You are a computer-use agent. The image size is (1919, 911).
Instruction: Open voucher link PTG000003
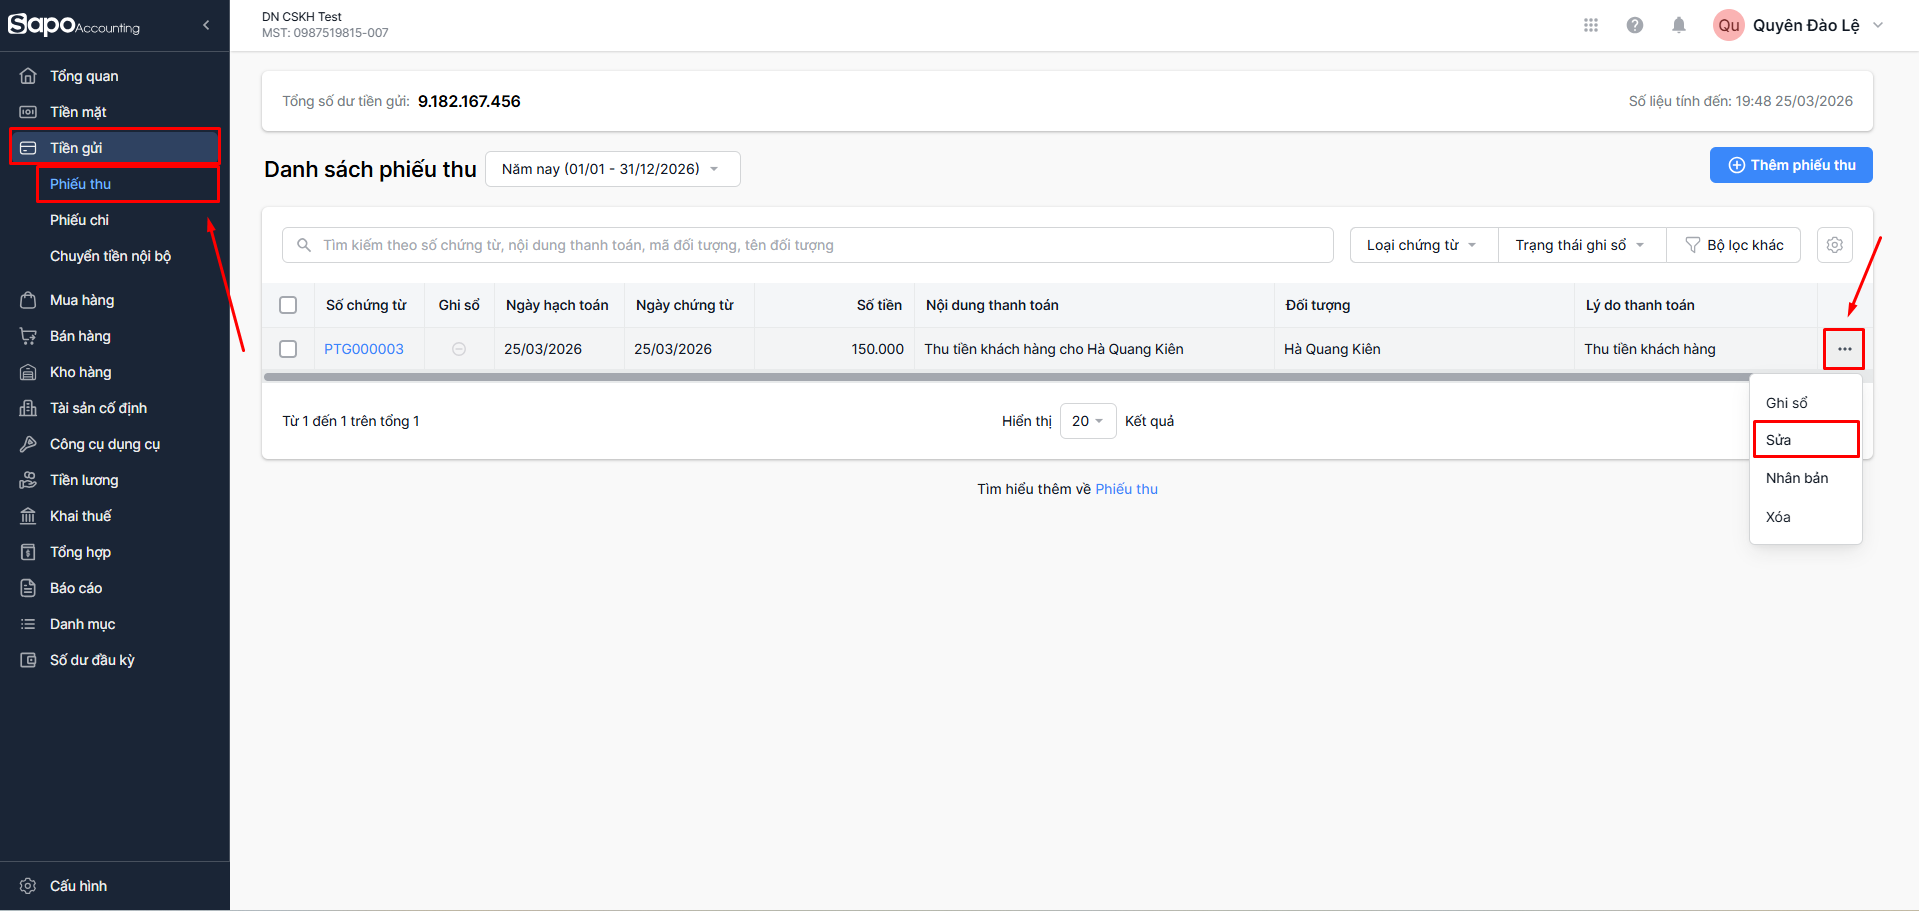click(364, 349)
